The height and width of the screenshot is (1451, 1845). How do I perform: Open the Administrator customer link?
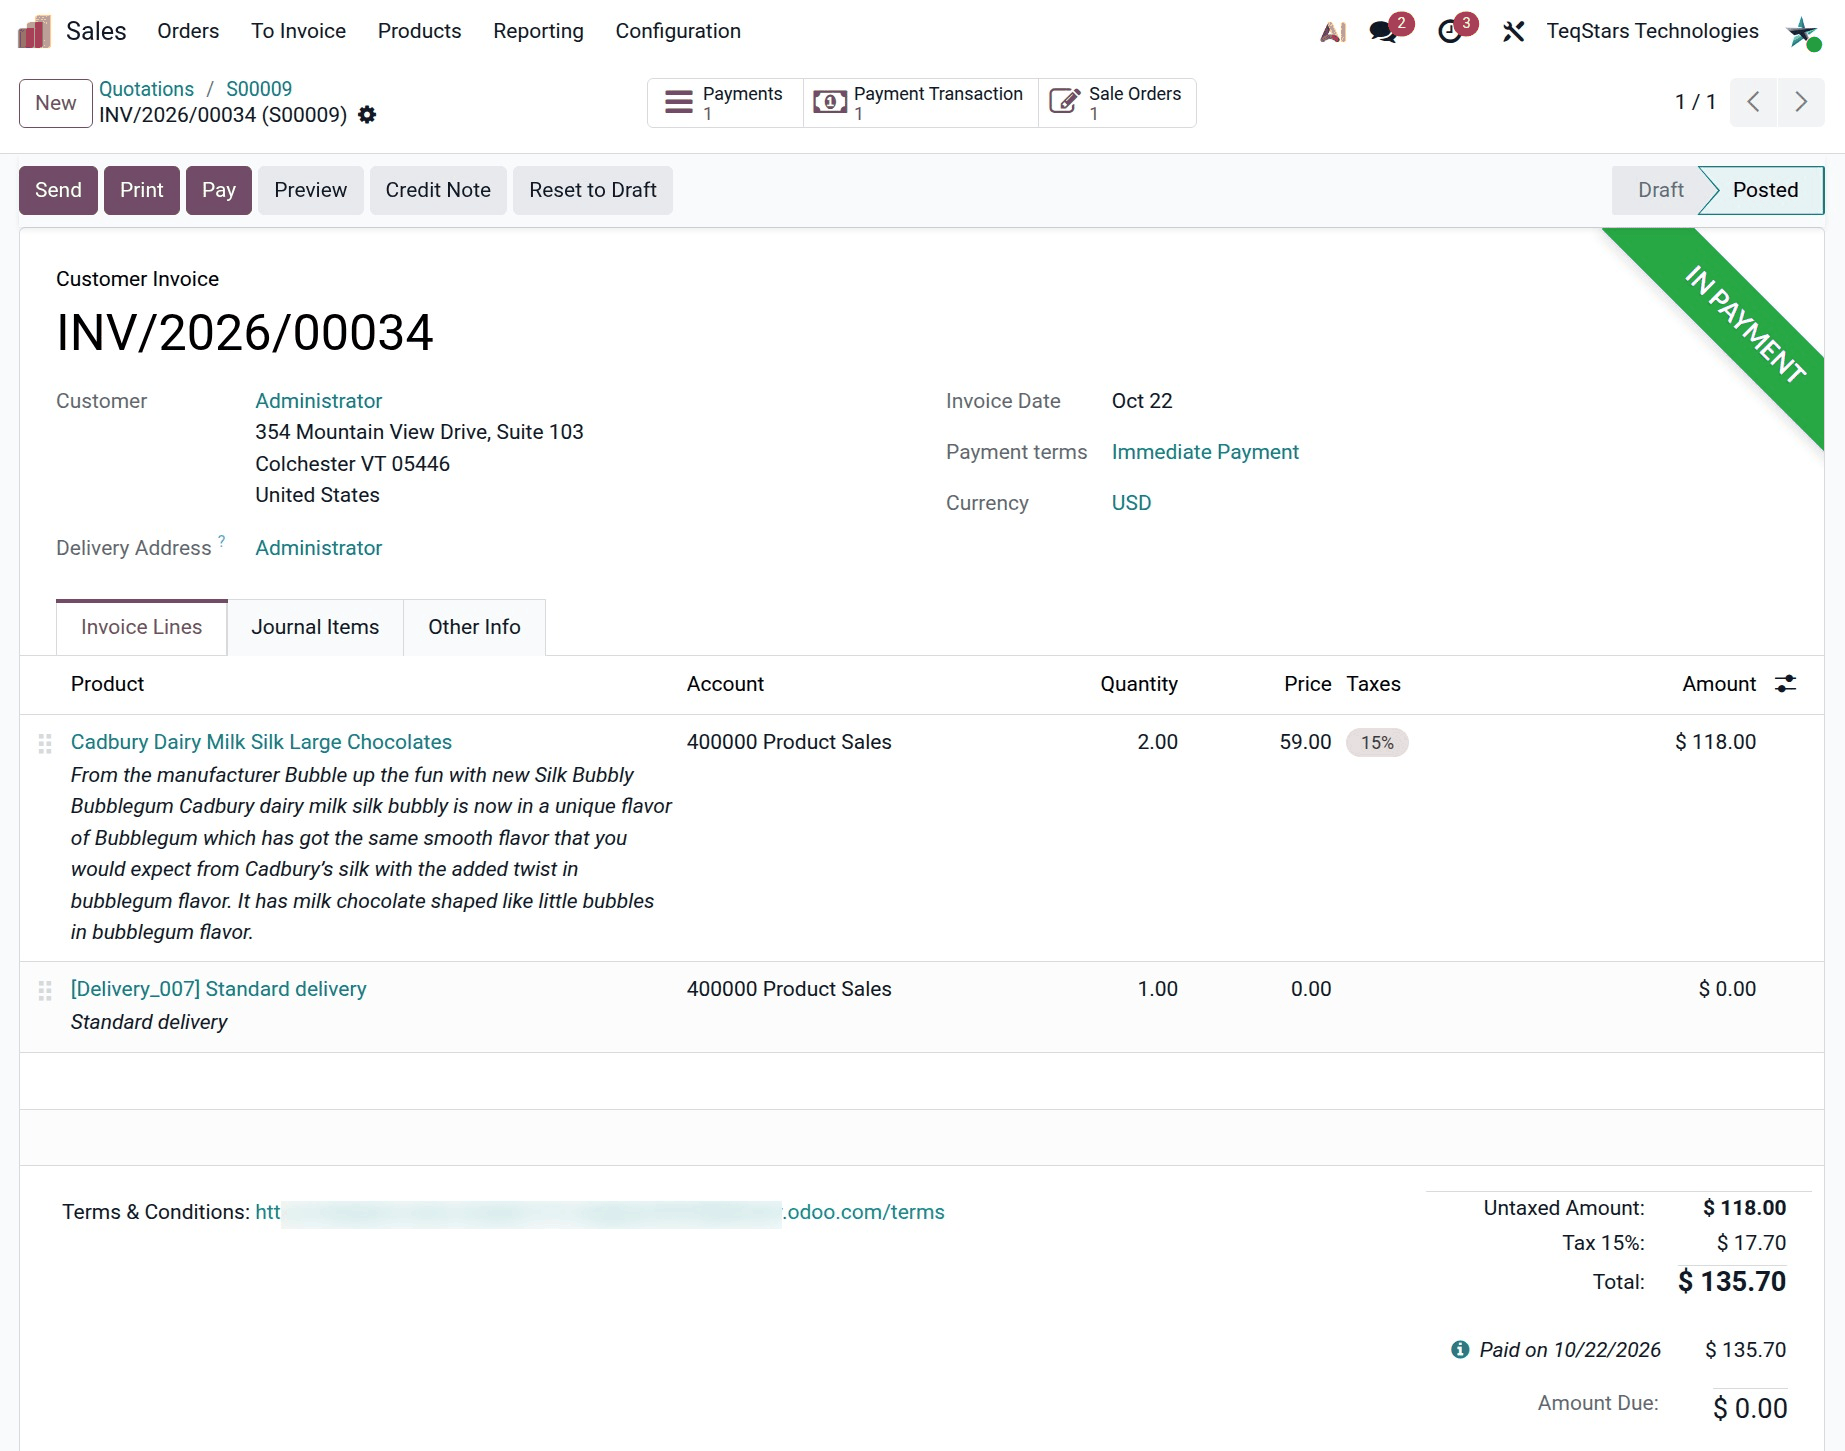click(318, 401)
